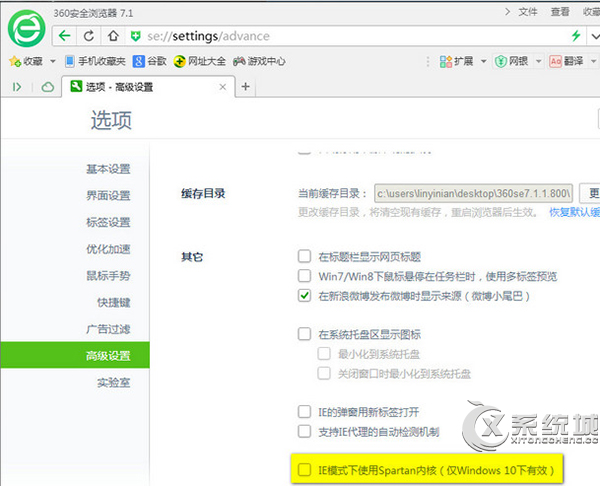Open a new tab with plus button

tap(246, 87)
